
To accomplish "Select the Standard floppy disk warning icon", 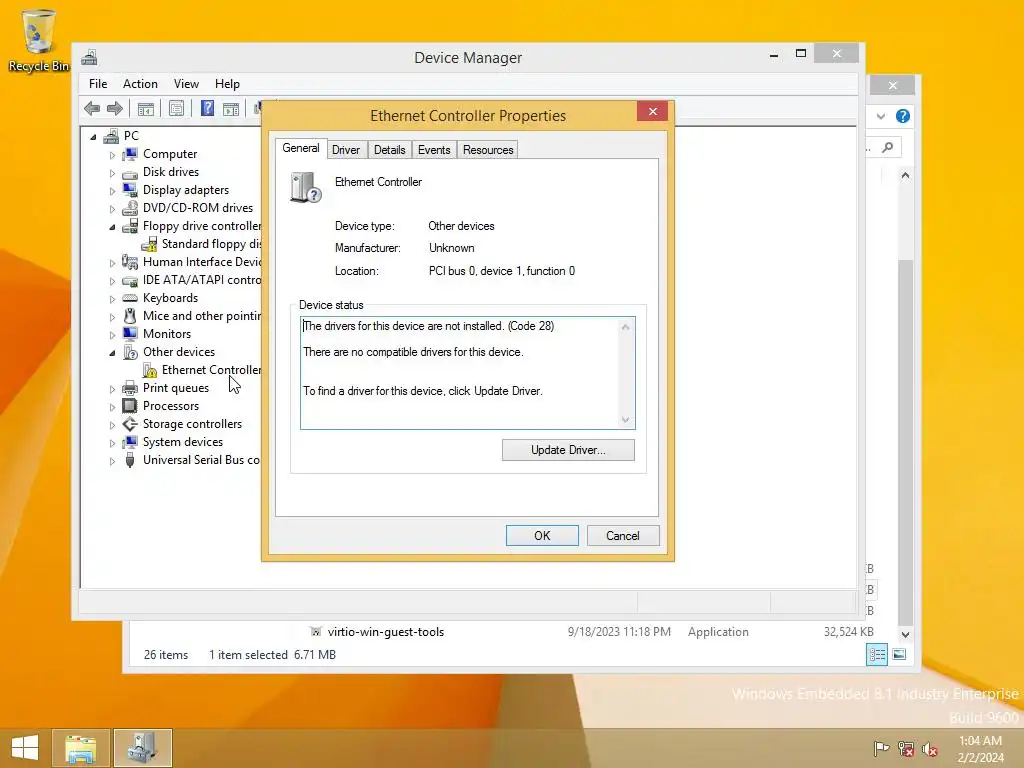I will [x=150, y=244].
